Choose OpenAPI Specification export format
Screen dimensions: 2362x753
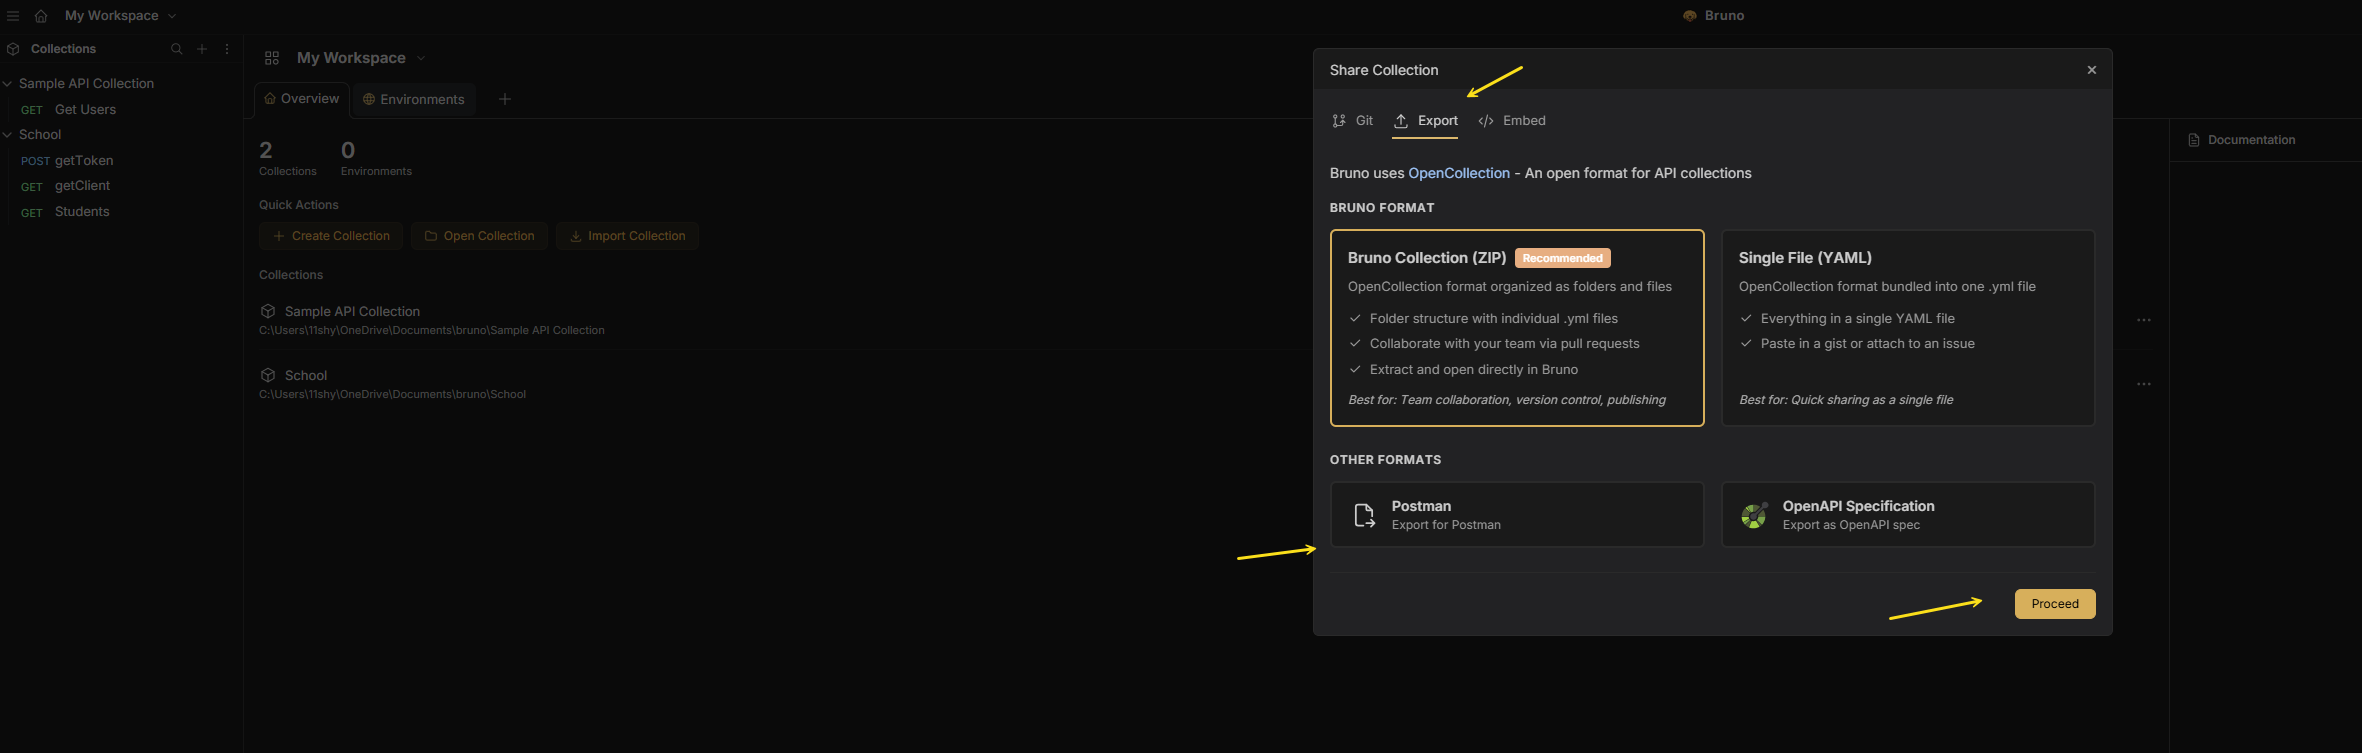1908,515
